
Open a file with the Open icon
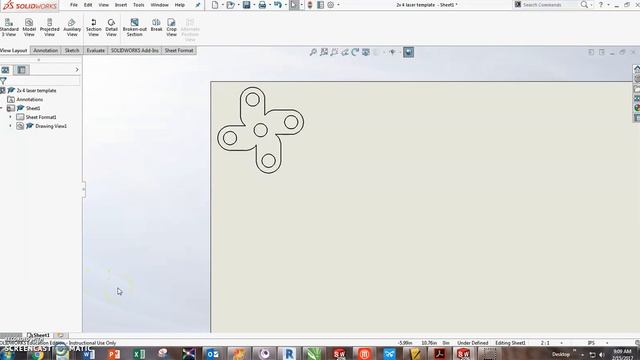(x=230, y=5)
